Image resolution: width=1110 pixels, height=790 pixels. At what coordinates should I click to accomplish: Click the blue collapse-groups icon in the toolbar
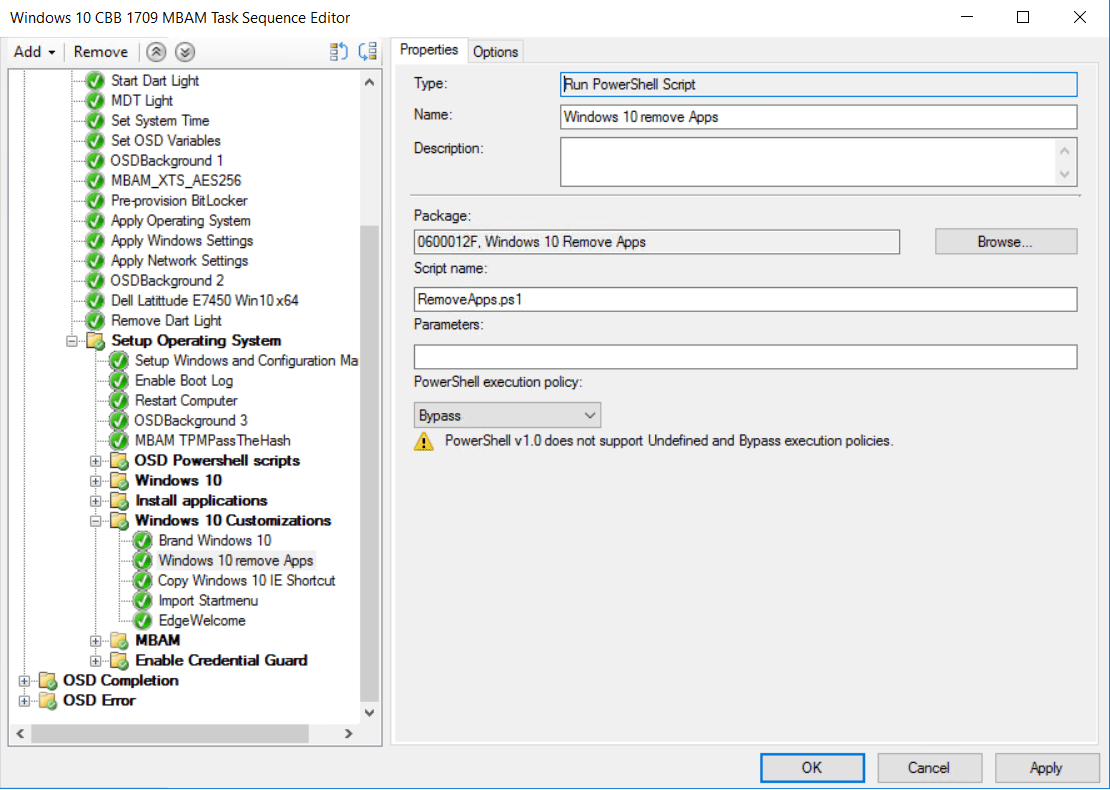pyautogui.click(x=338, y=51)
